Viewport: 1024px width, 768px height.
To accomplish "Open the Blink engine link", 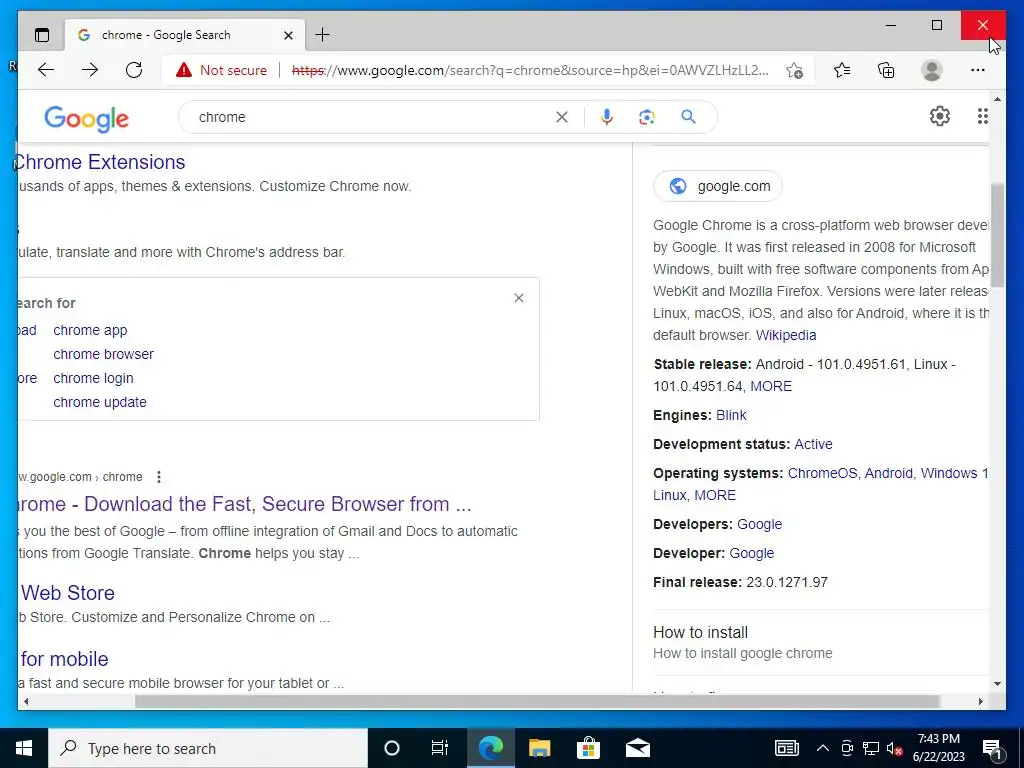I will click(x=731, y=415).
